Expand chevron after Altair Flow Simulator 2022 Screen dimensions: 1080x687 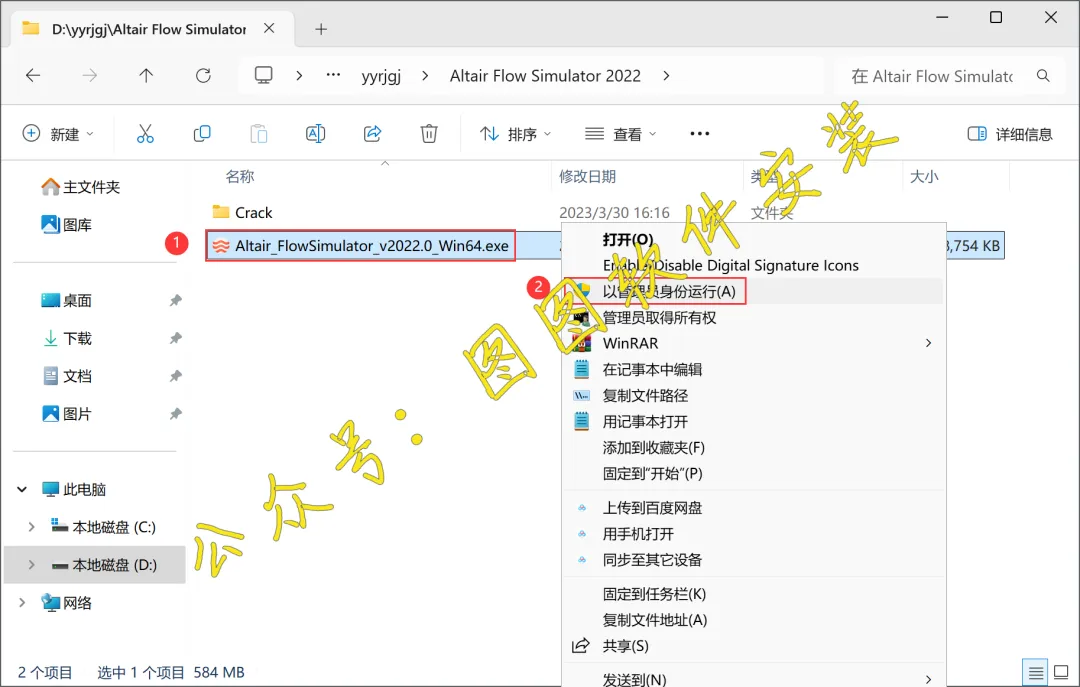coord(666,76)
